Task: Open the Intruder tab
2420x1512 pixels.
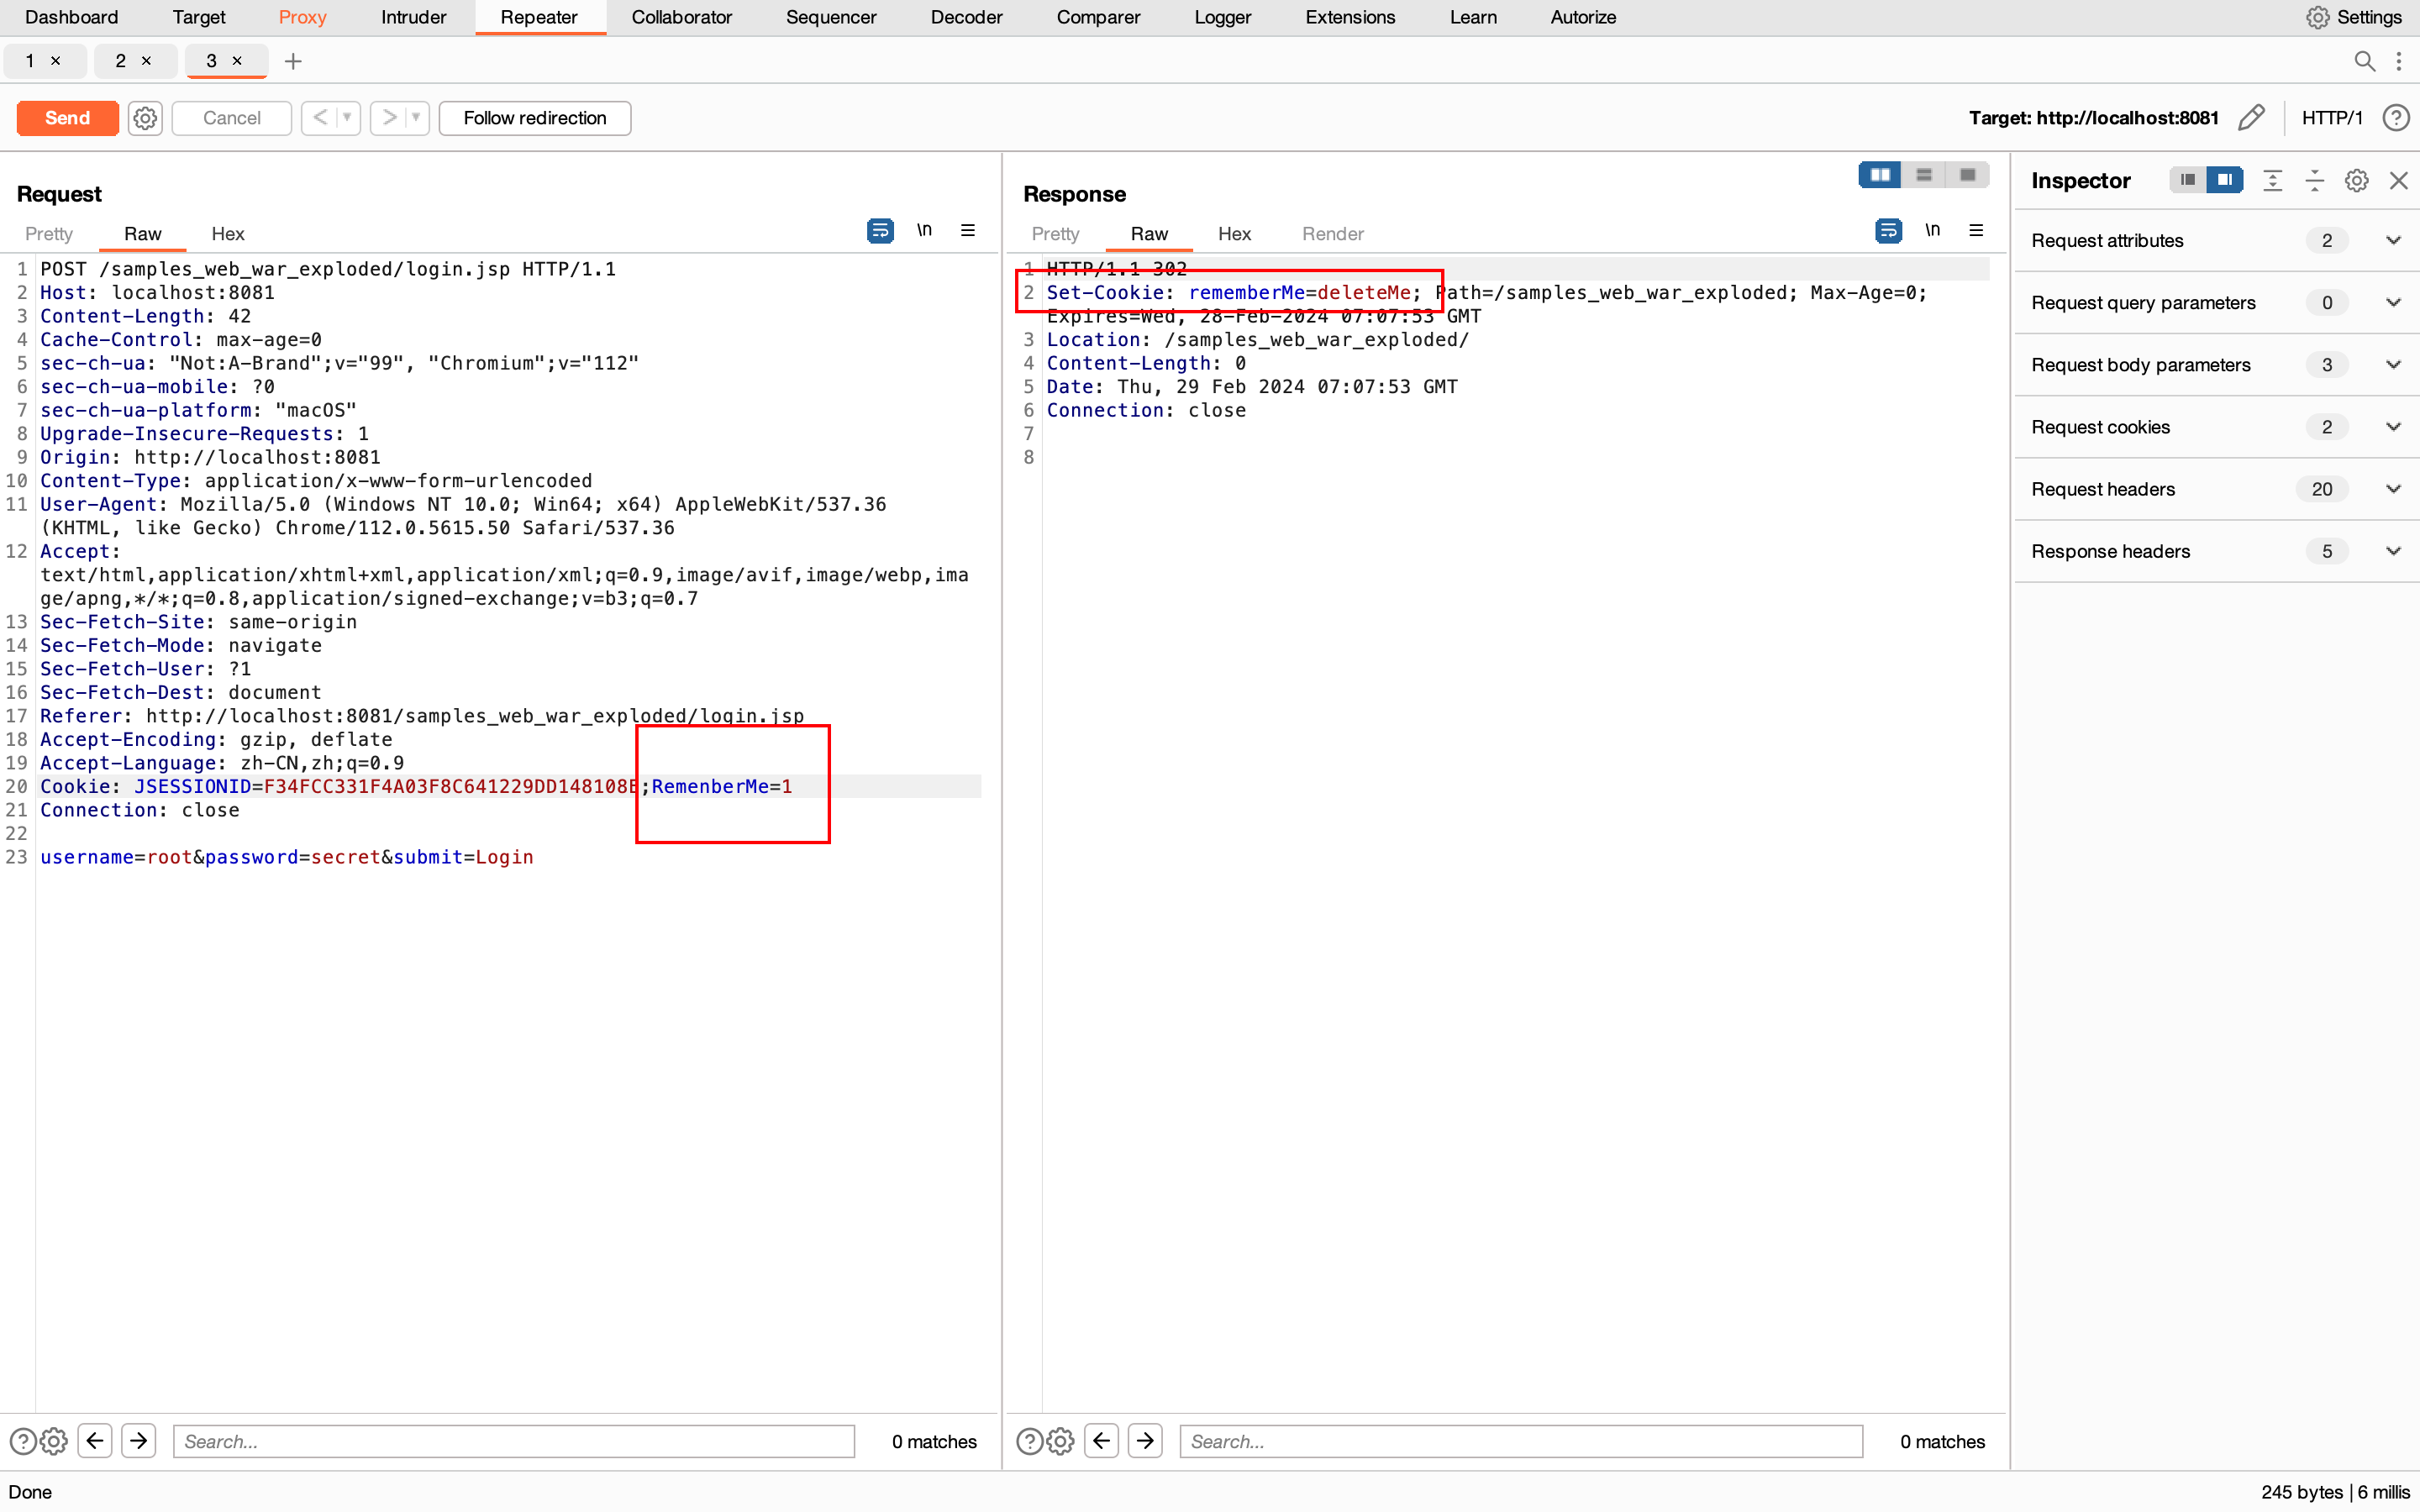Action: coord(413,17)
